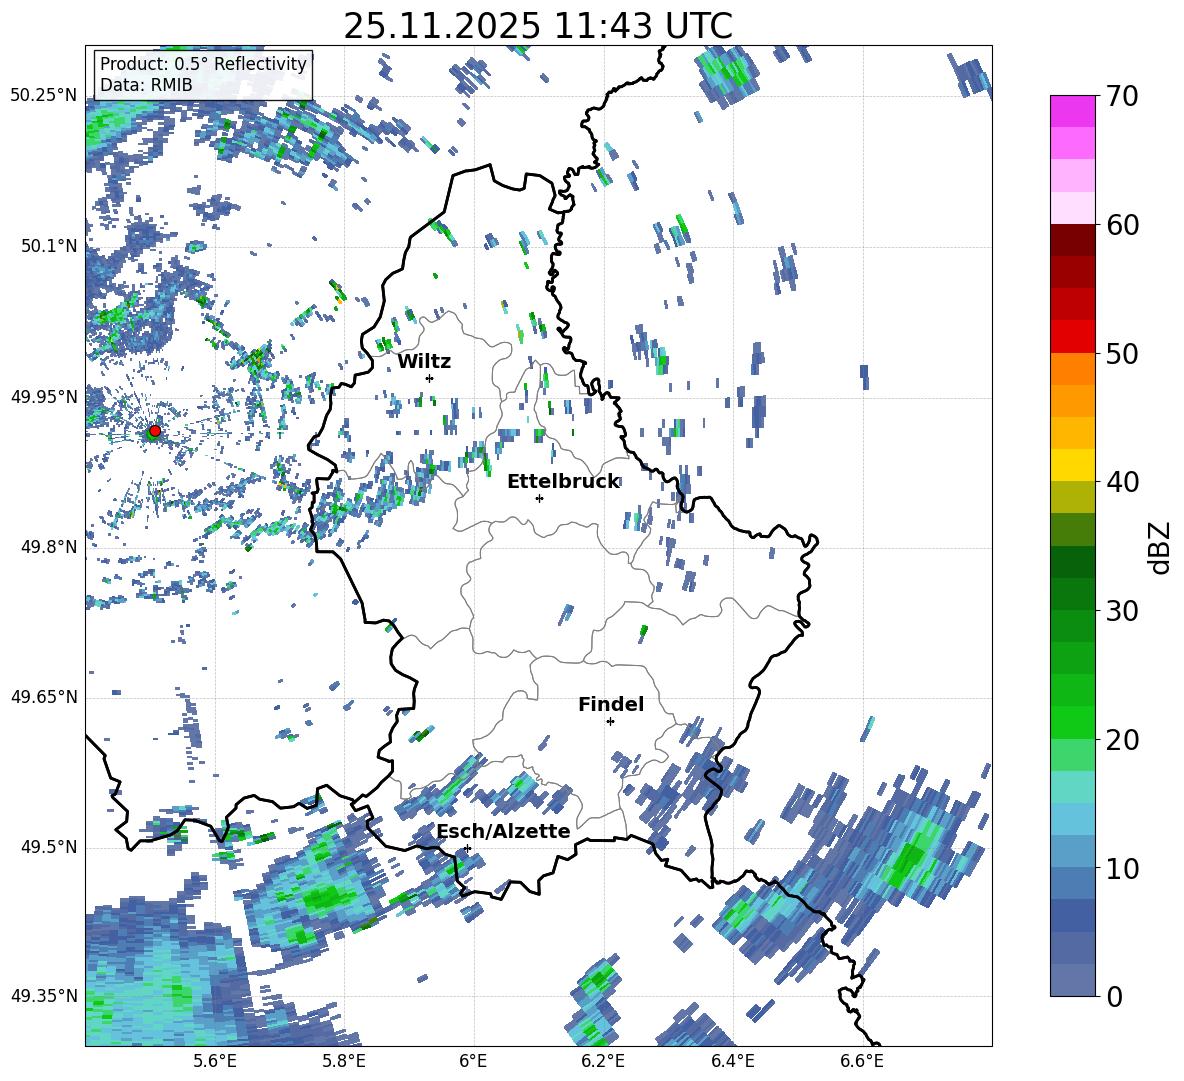The height and width of the screenshot is (1081, 1184).
Task: Click the 6.4°E longitude label
Action: pos(732,1061)
